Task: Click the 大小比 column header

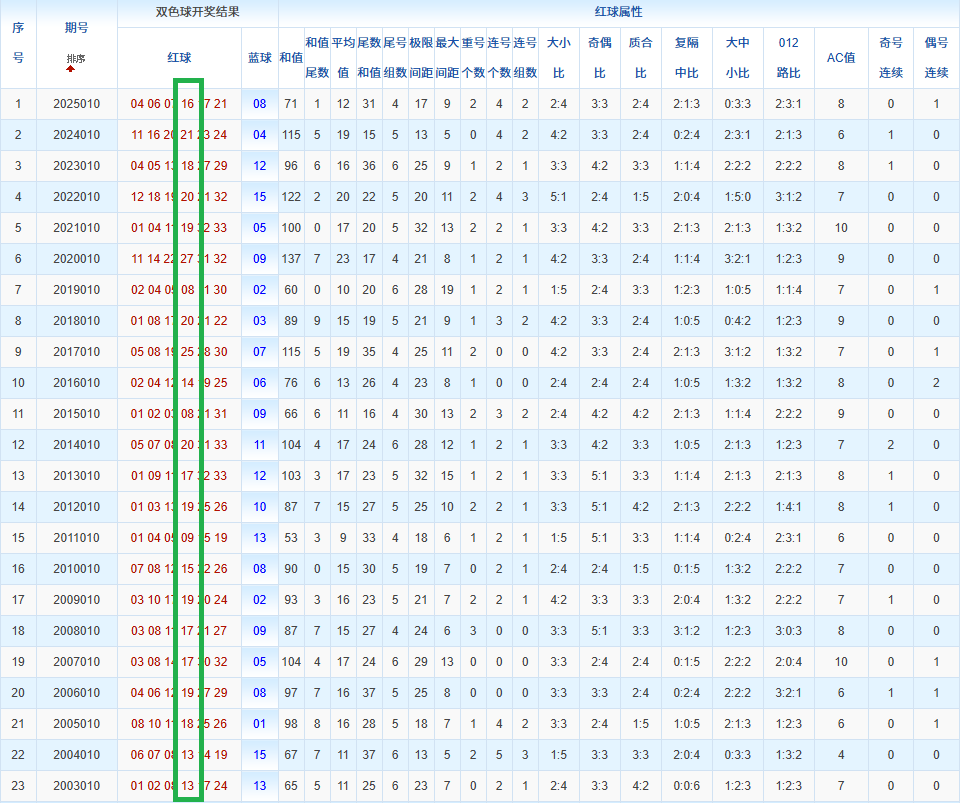Action: pyautogui.click(x=558, y=58)
